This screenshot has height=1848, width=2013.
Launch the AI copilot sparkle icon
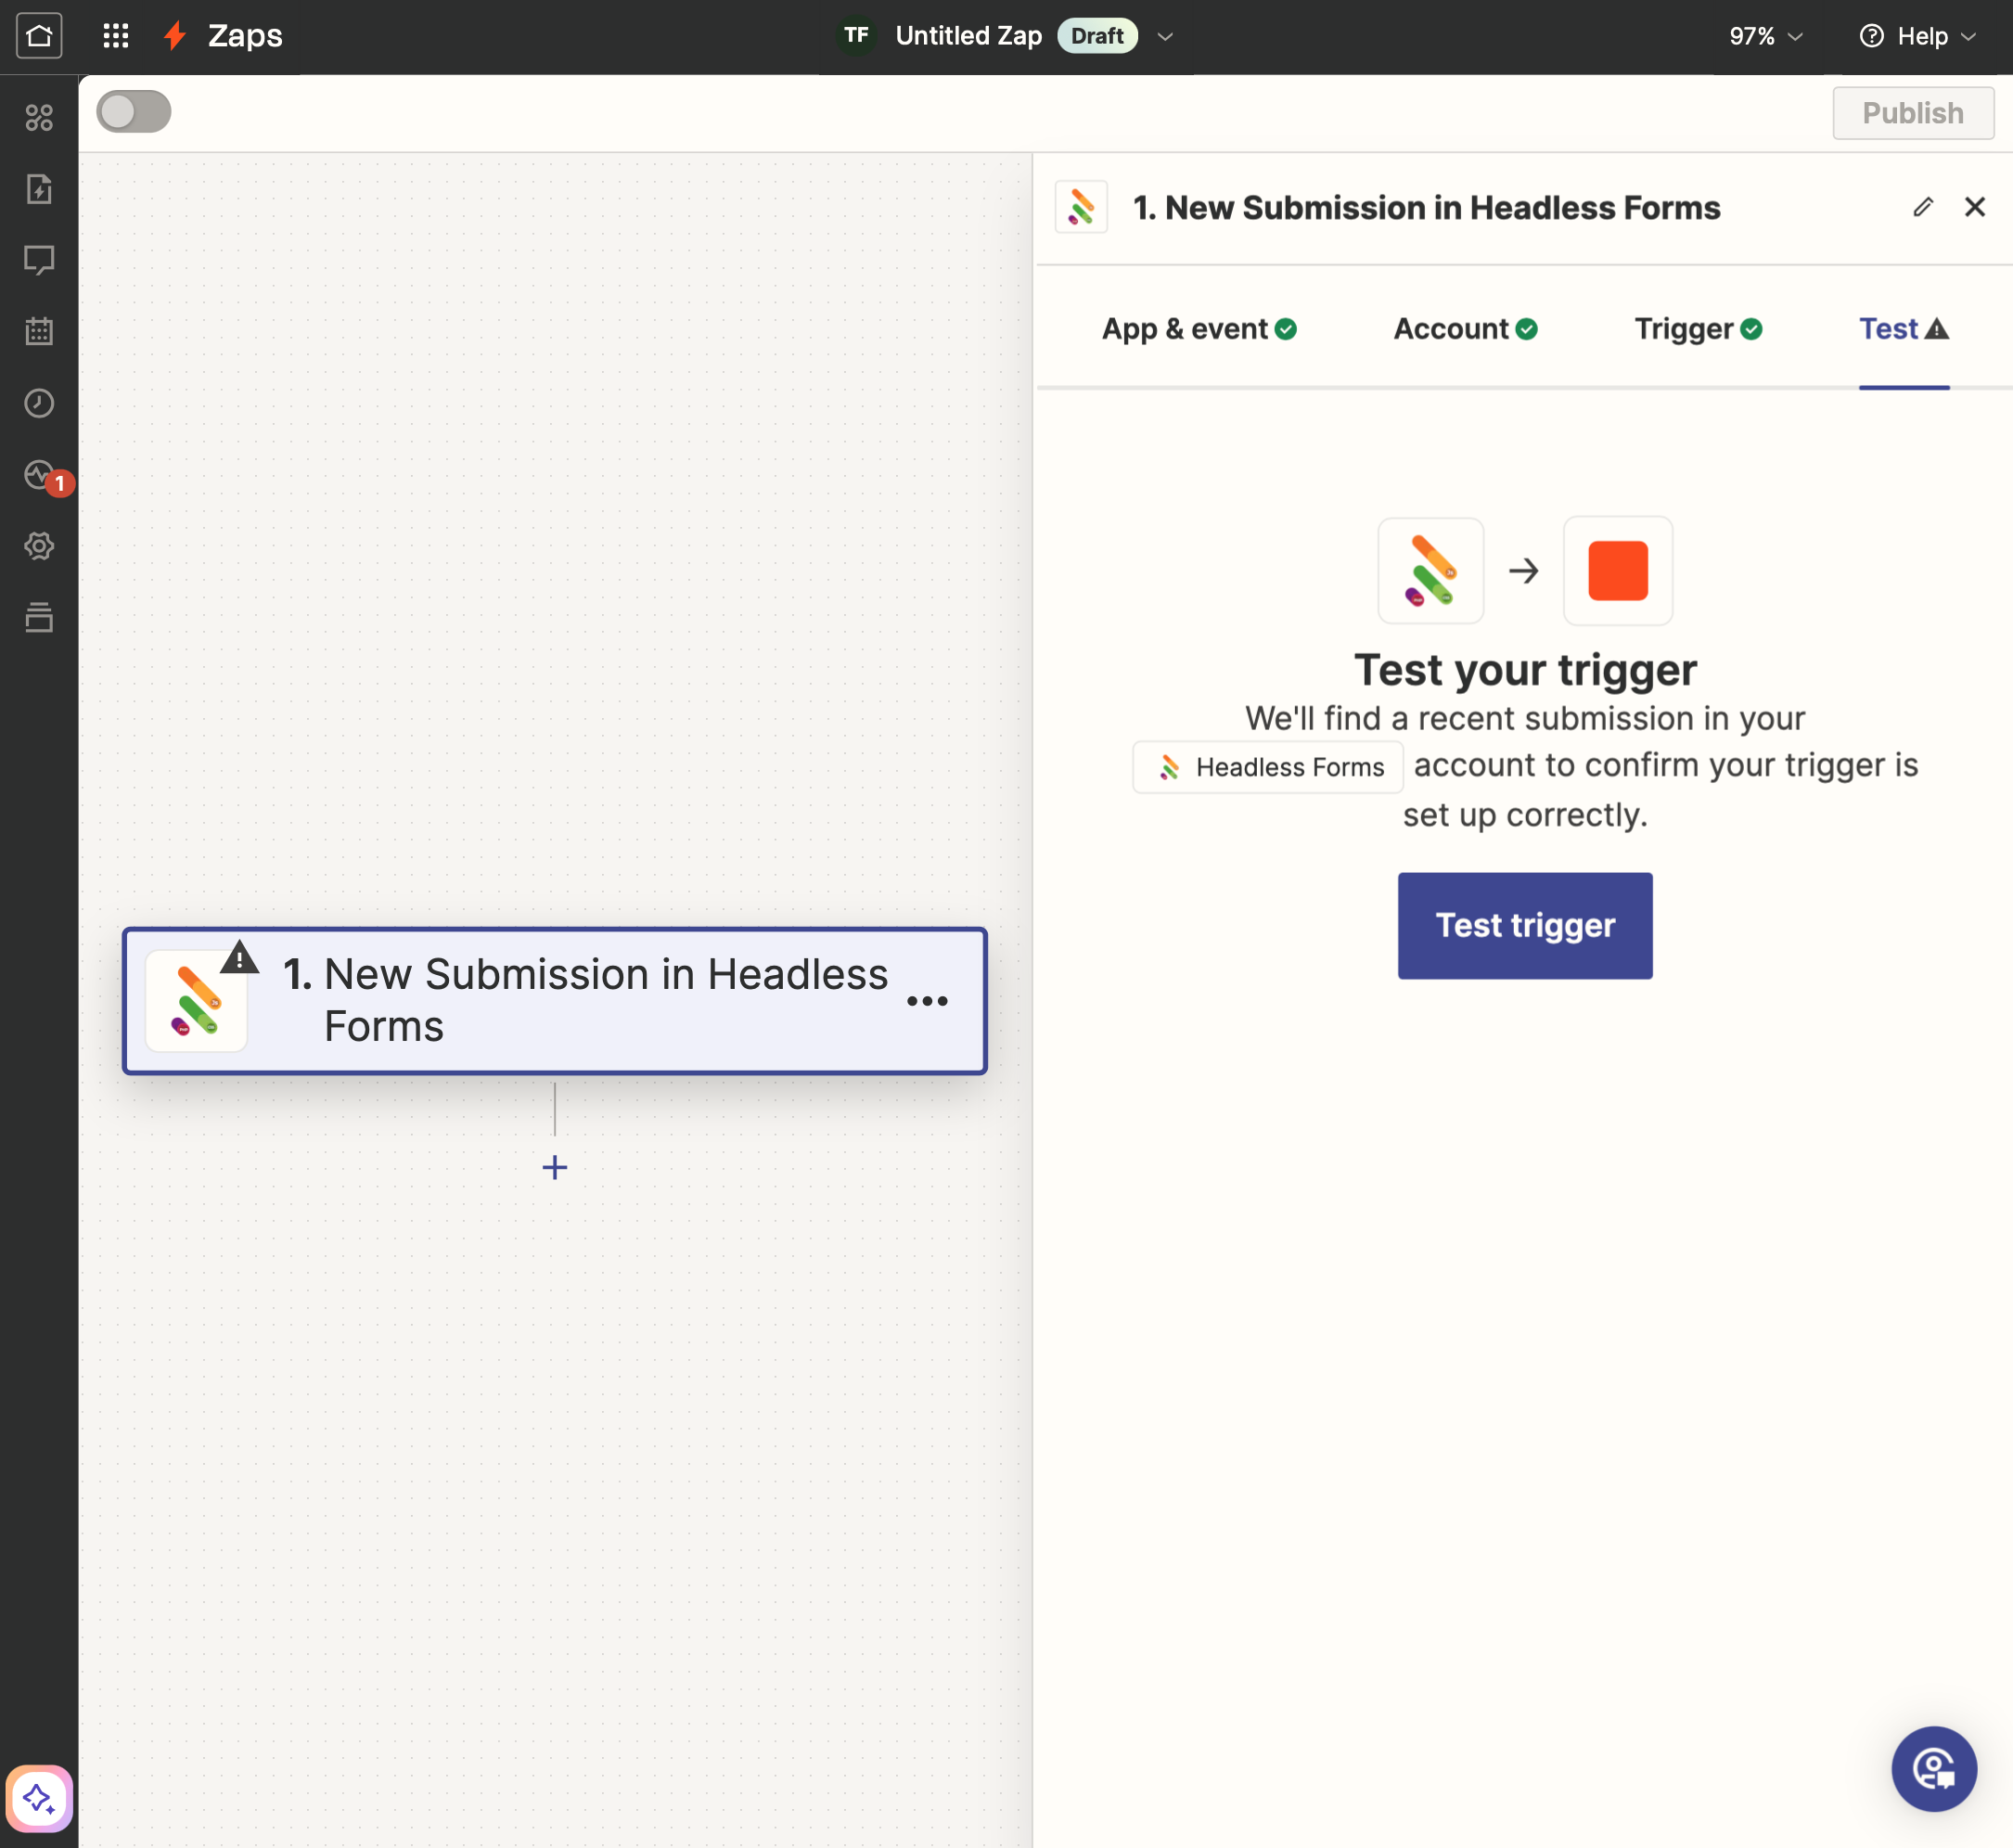(x=39, y=1798)
